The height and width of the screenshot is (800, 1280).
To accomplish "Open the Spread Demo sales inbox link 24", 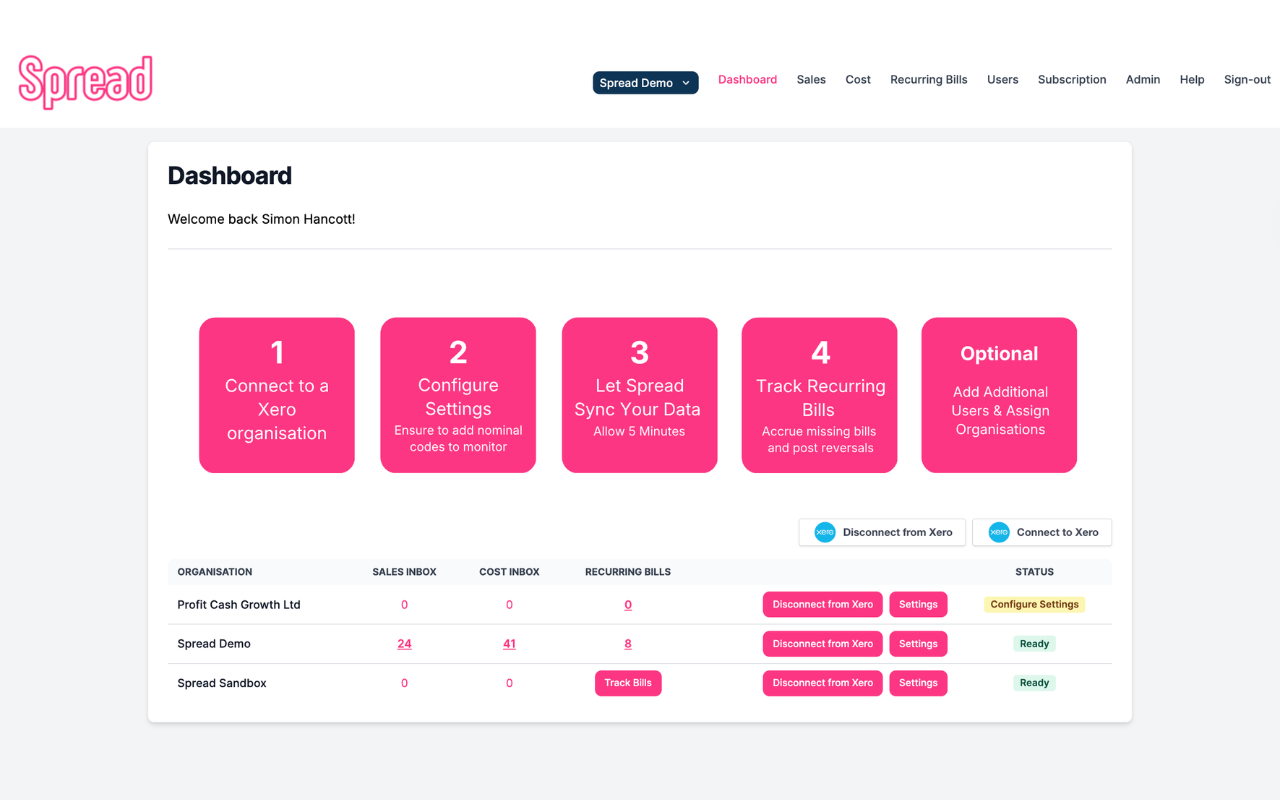I will point(404,643).
